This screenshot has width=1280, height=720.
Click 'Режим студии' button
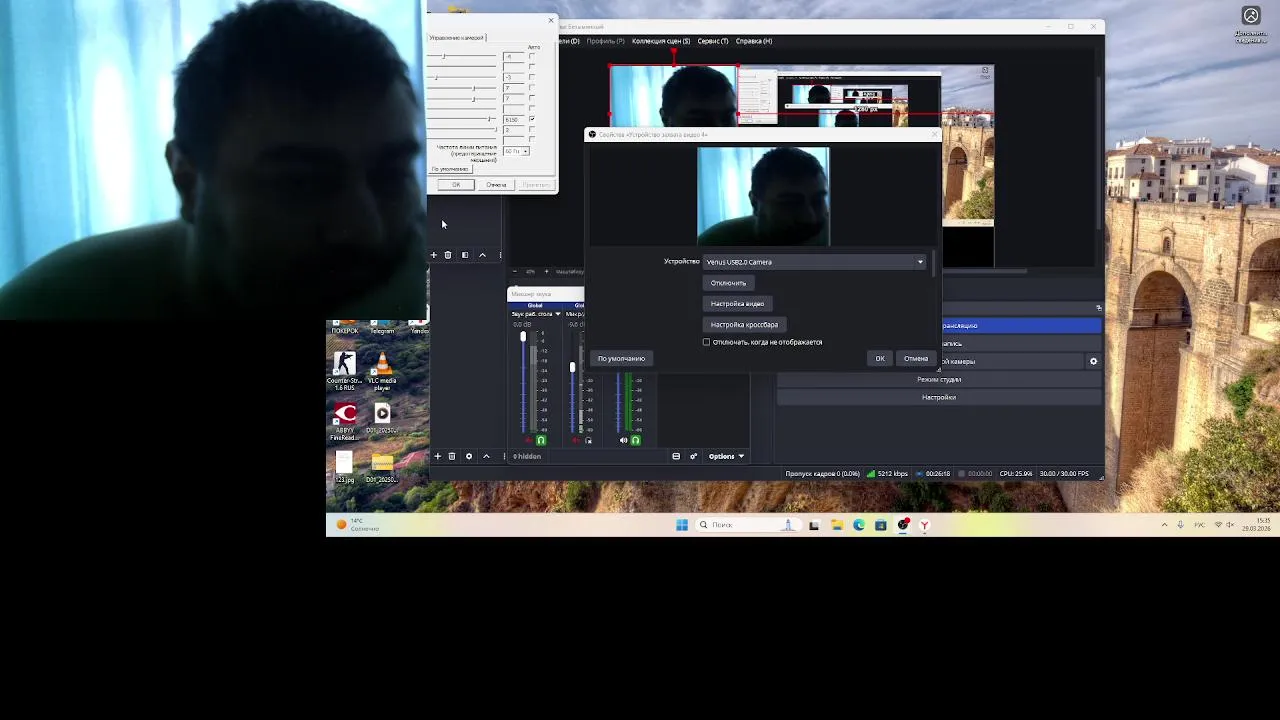[939, 379]
